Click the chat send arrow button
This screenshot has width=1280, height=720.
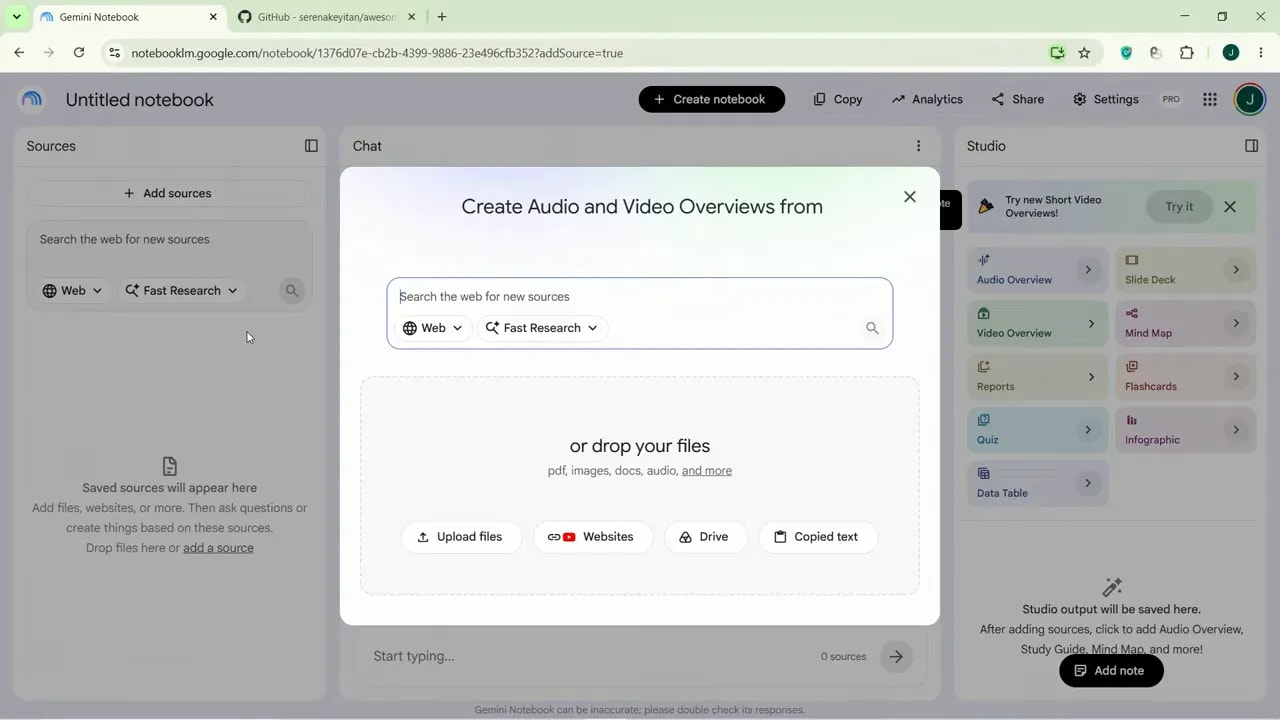click(896, 657)
